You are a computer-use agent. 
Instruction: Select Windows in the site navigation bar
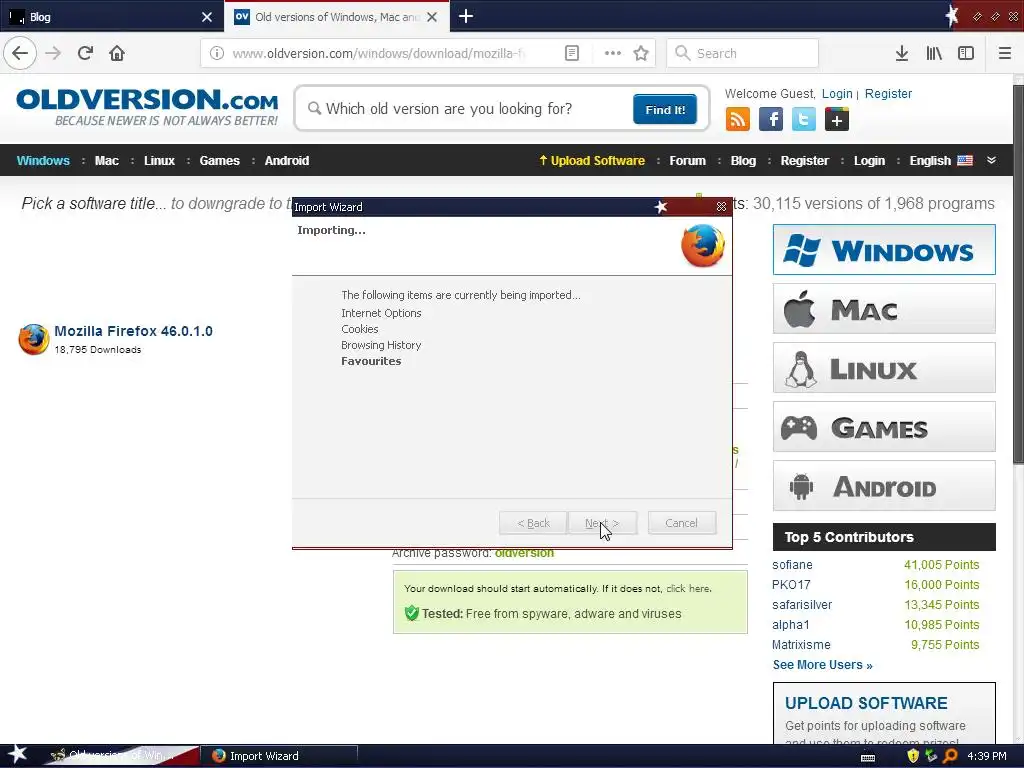point(43,161)
